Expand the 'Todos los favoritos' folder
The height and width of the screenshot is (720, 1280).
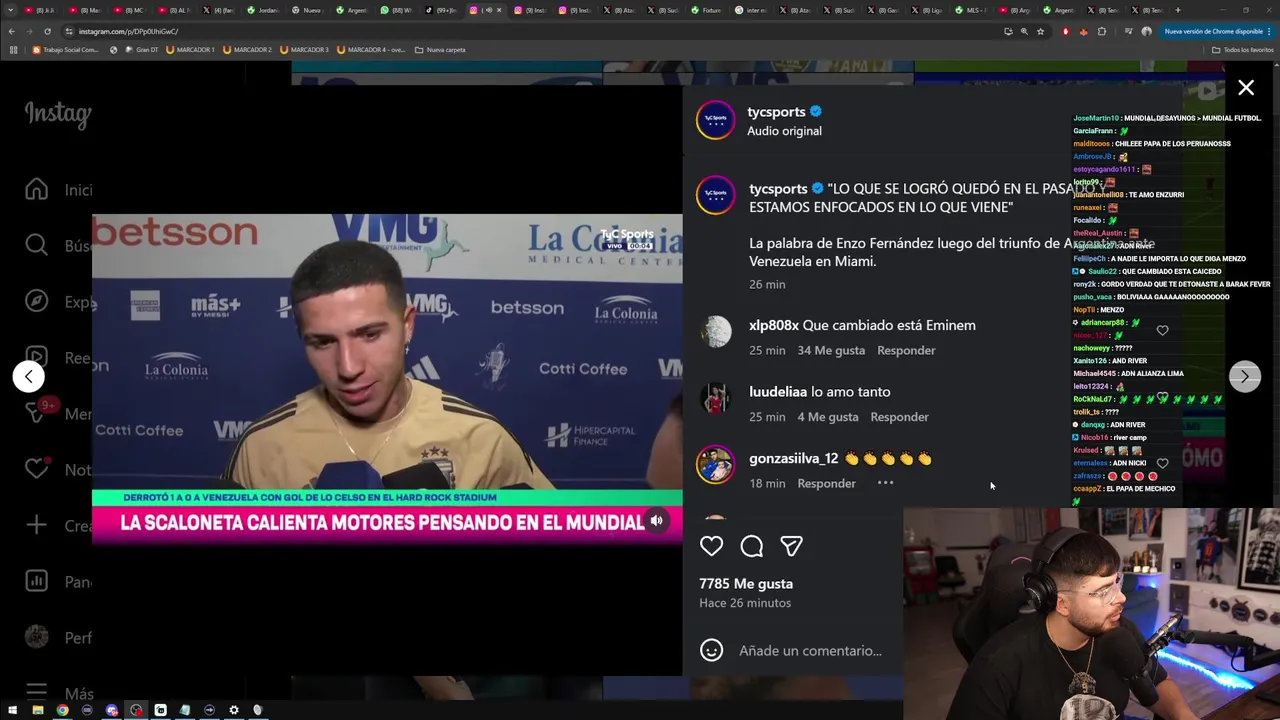click(1243, 49)
